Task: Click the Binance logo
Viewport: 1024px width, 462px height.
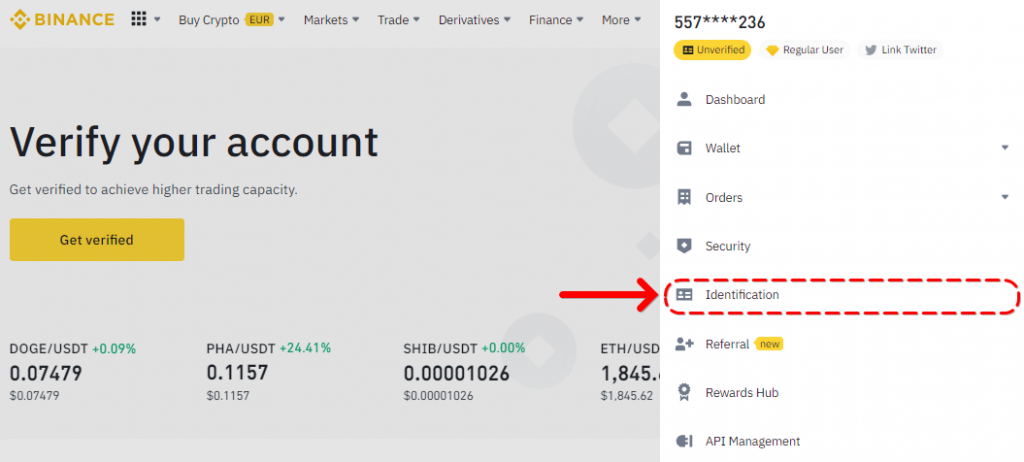Action: pos(62,20)
